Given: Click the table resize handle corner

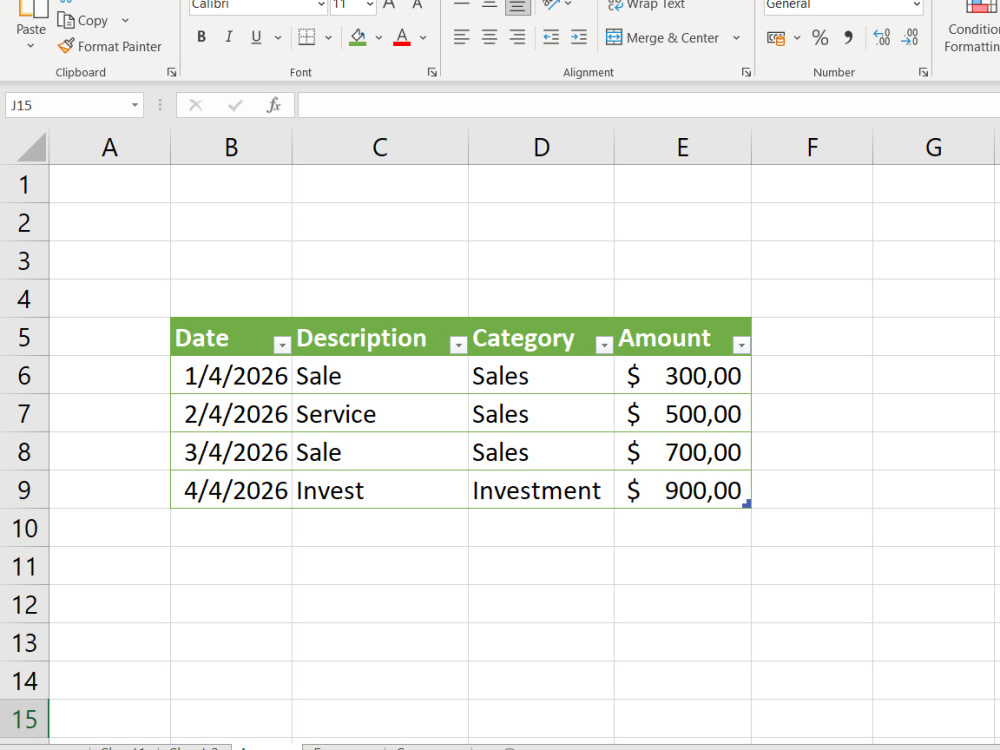Looking at the screenshot, I should coord(747,504).
